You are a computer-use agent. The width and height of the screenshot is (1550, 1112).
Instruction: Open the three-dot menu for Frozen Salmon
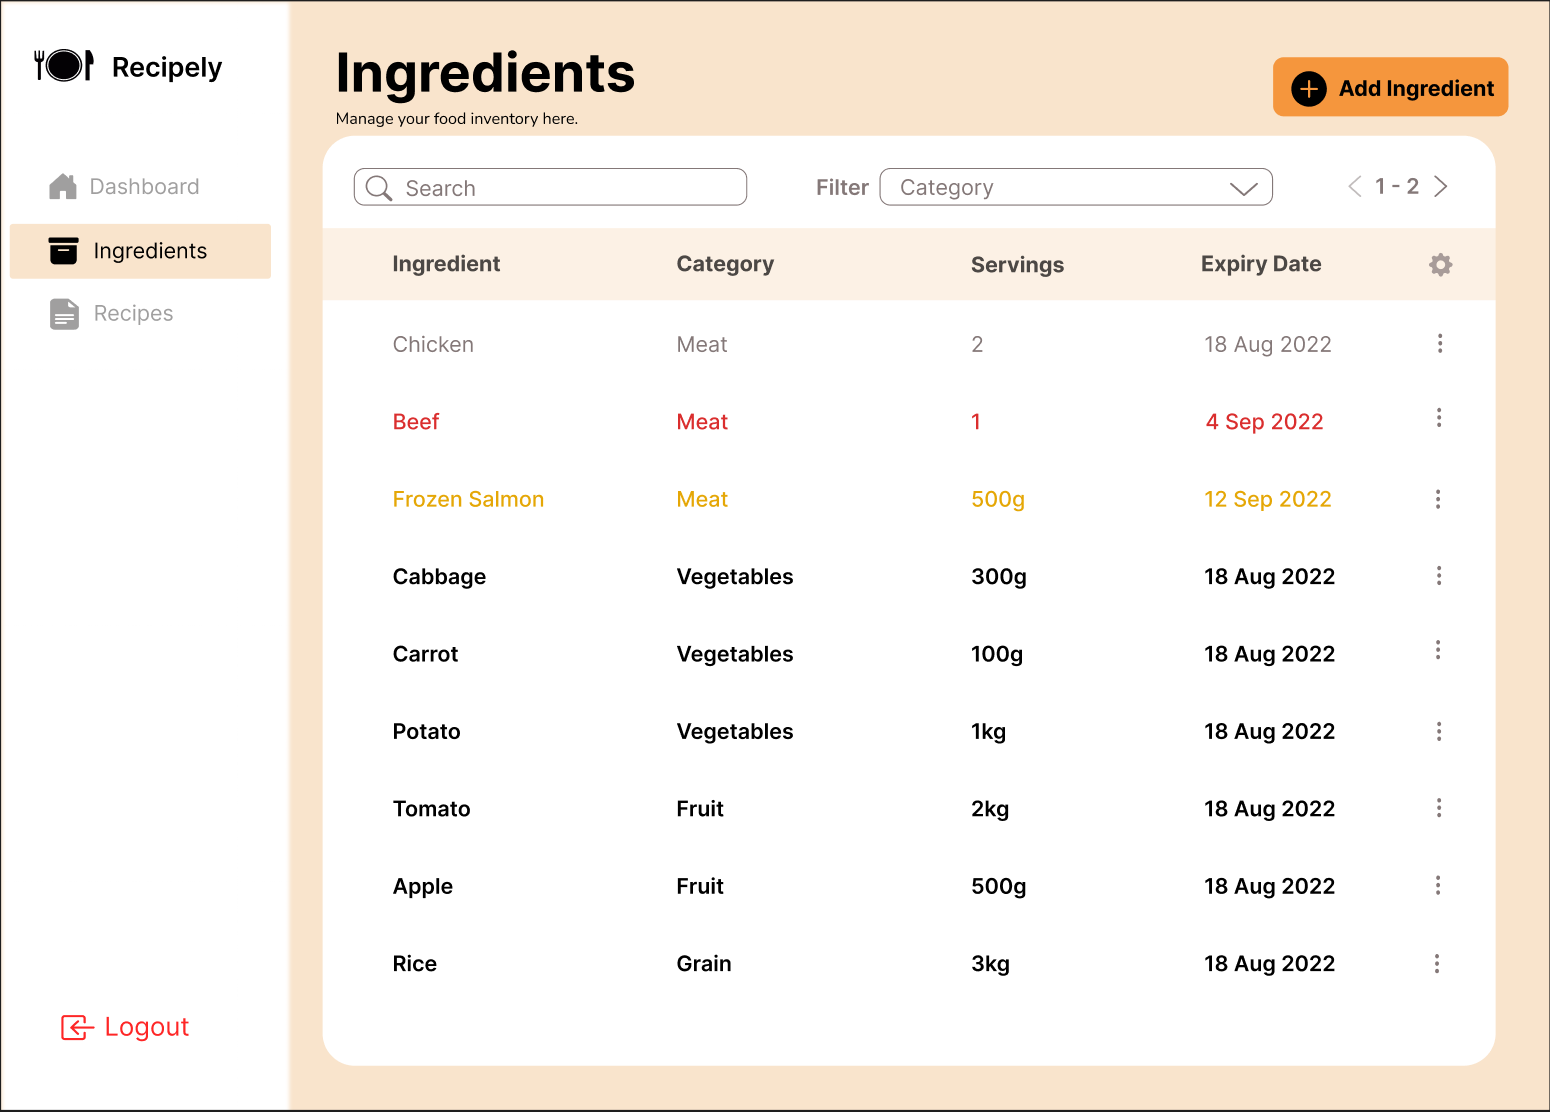click(1438, 499)
